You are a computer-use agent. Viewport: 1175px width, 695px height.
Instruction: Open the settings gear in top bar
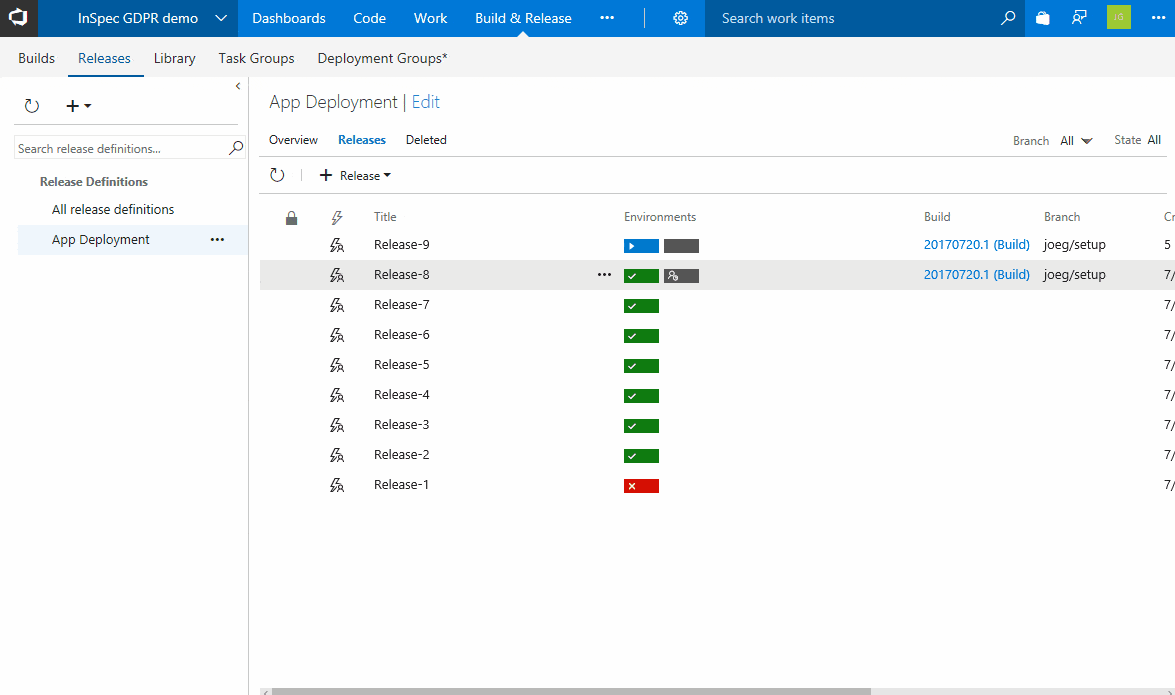click(680, 18)
